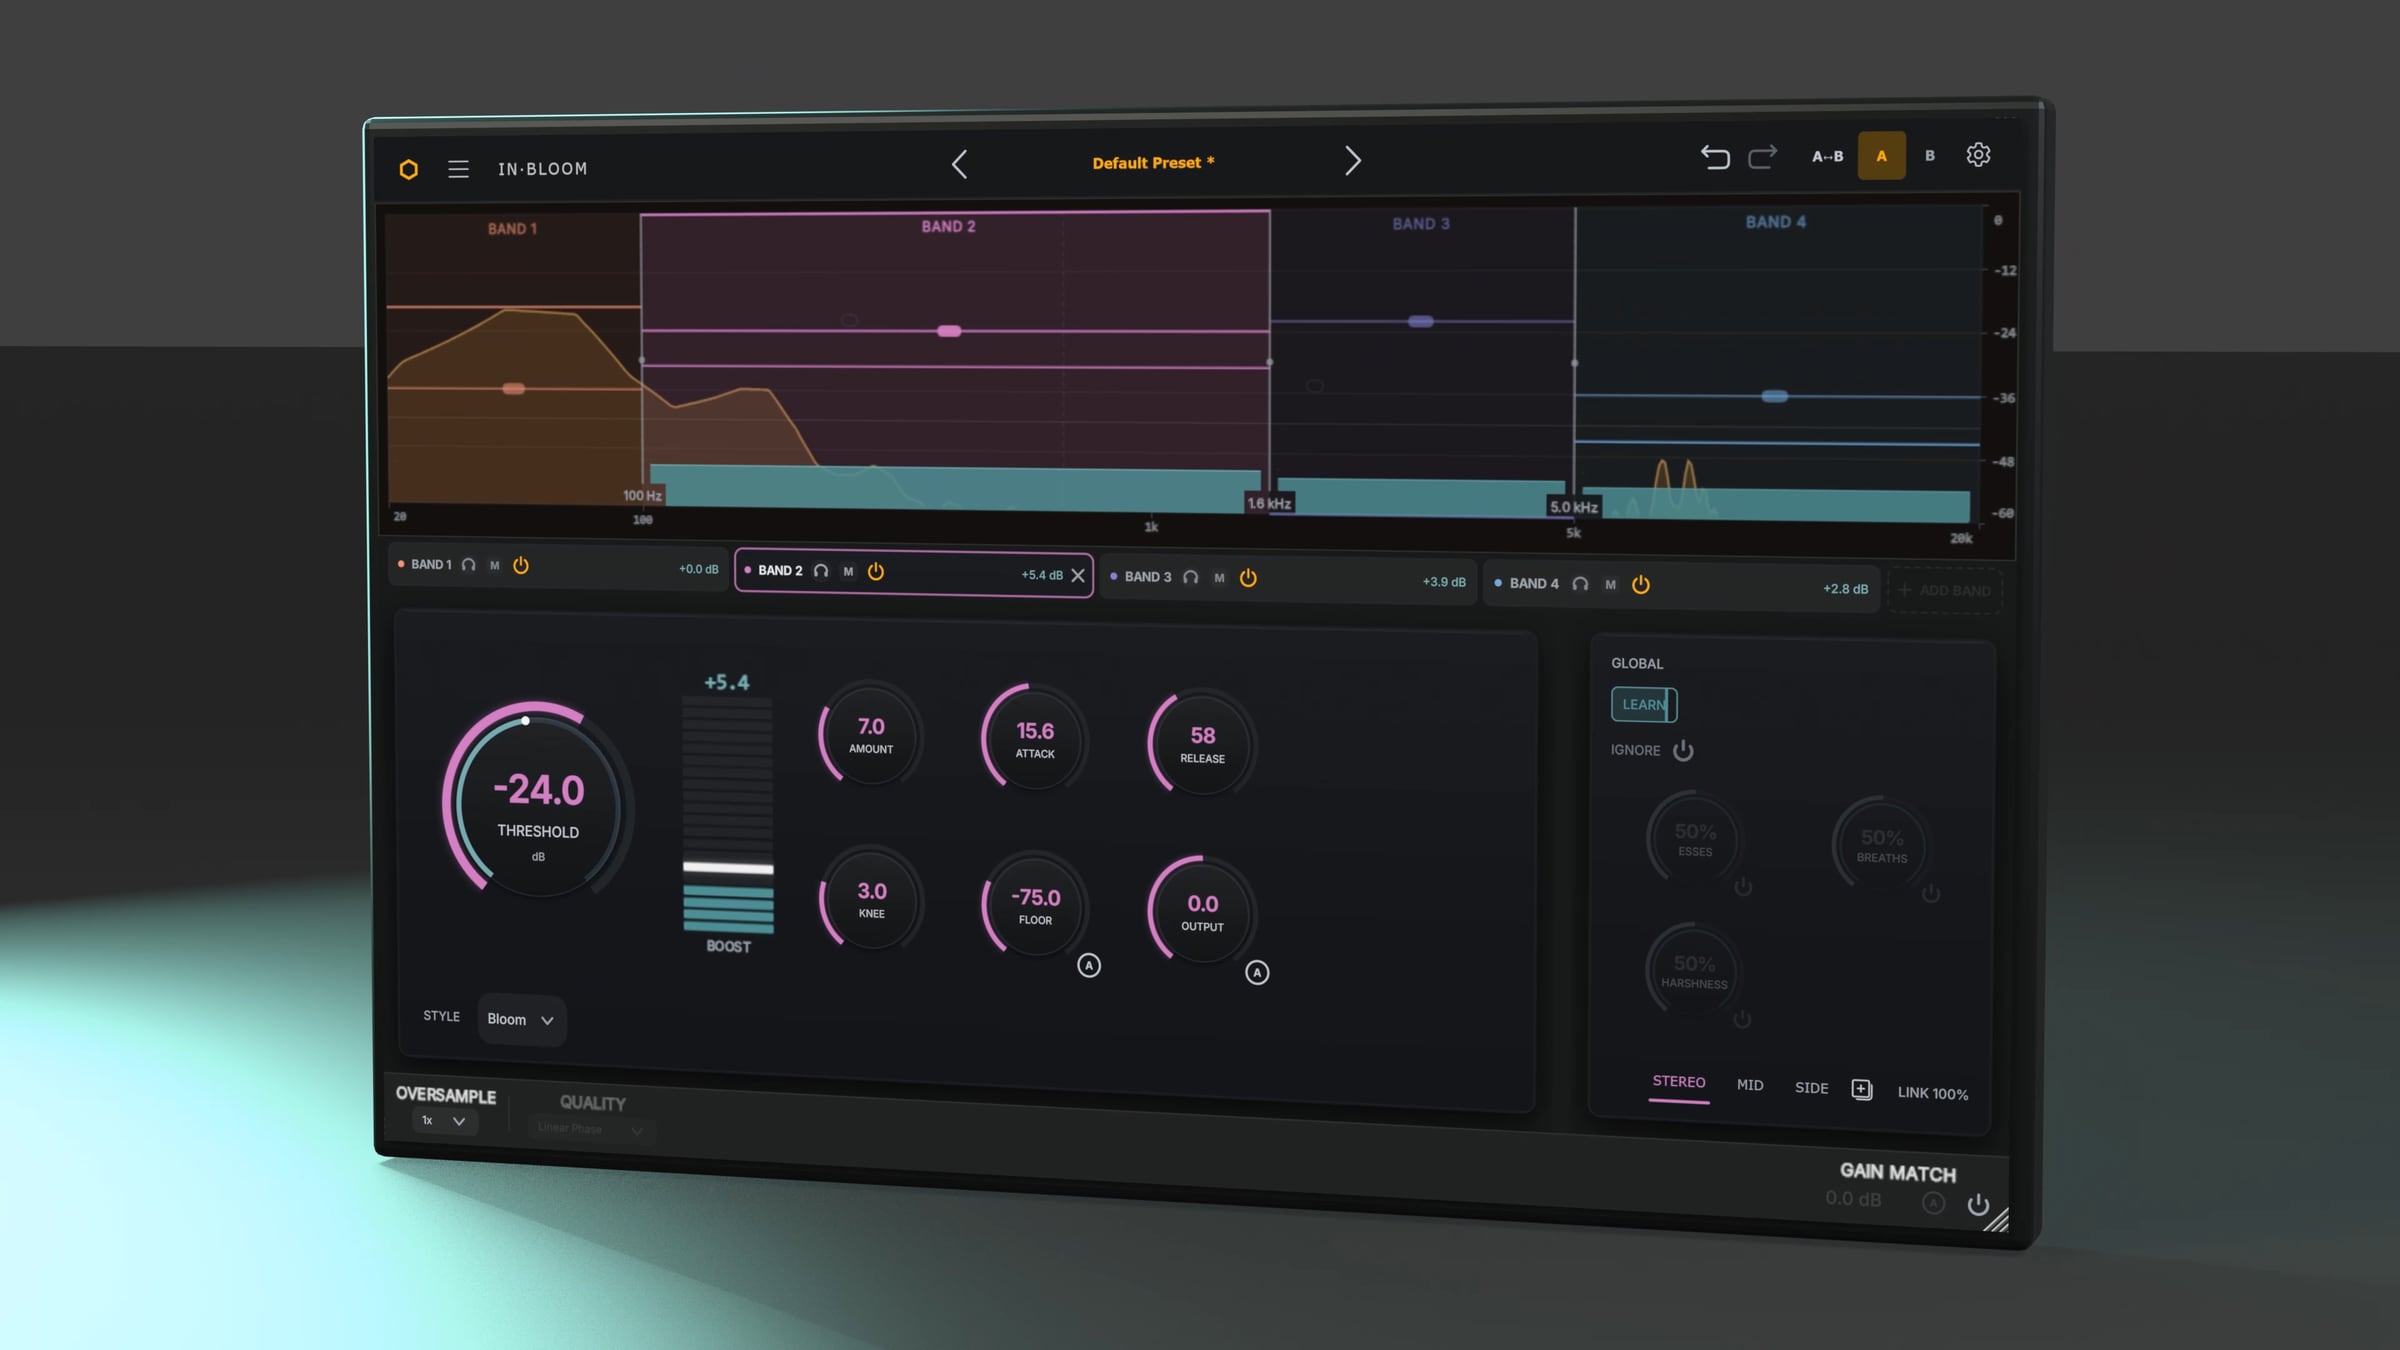The height and width of the screenshot is (1350, 2400).
Task: Enable the Gain Match power button
Action: (1978, 1204)
